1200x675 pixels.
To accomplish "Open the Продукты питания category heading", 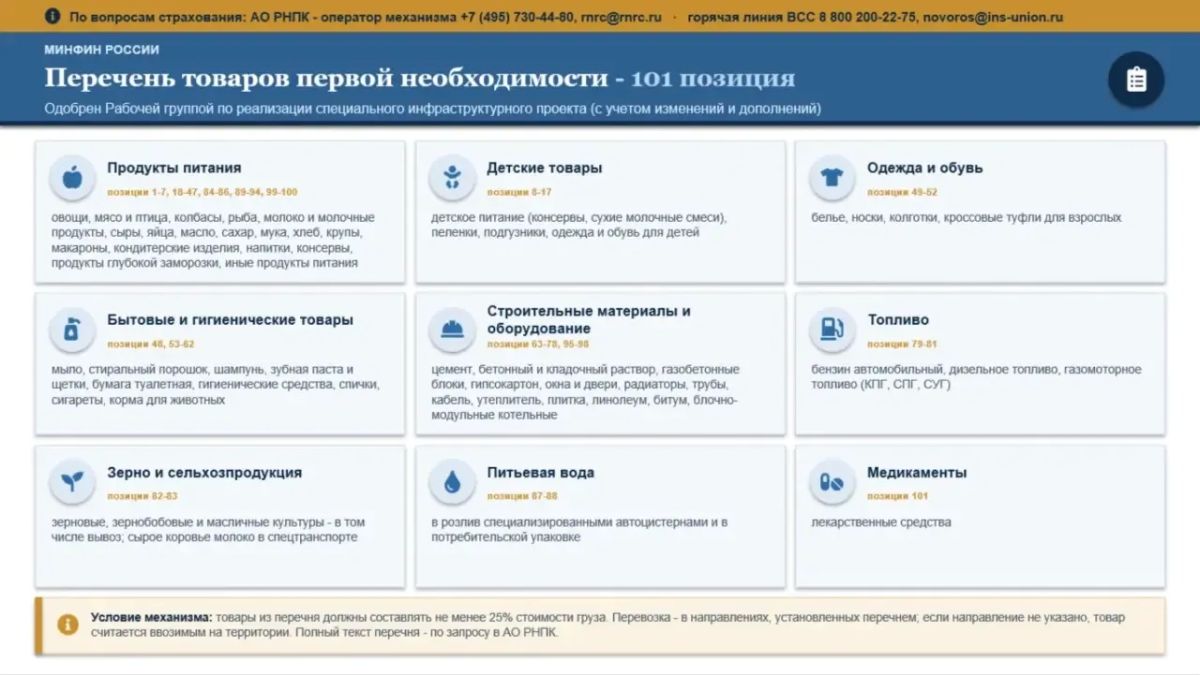I will [x=174, y=168].
